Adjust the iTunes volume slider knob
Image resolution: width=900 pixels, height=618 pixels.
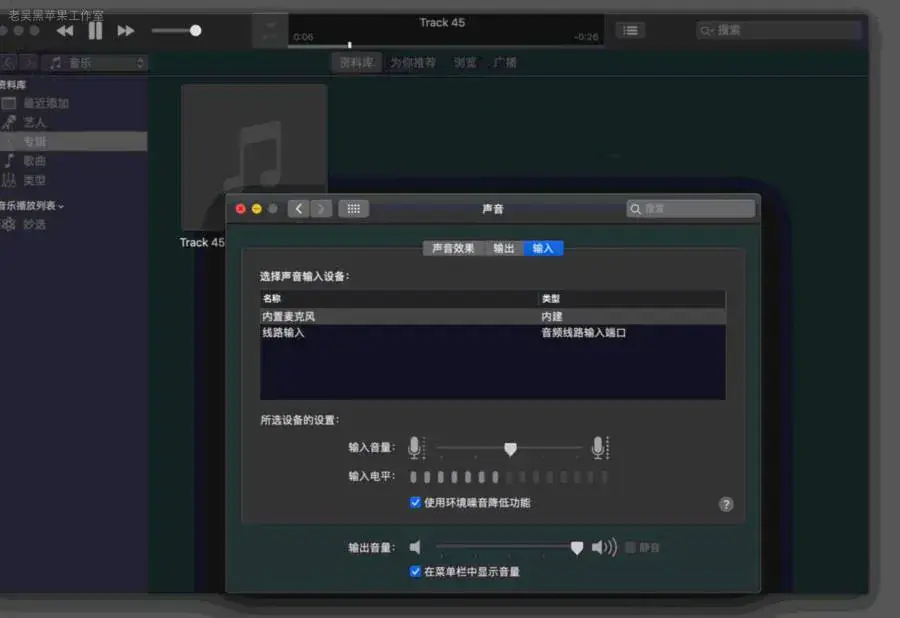click(196, 30)
